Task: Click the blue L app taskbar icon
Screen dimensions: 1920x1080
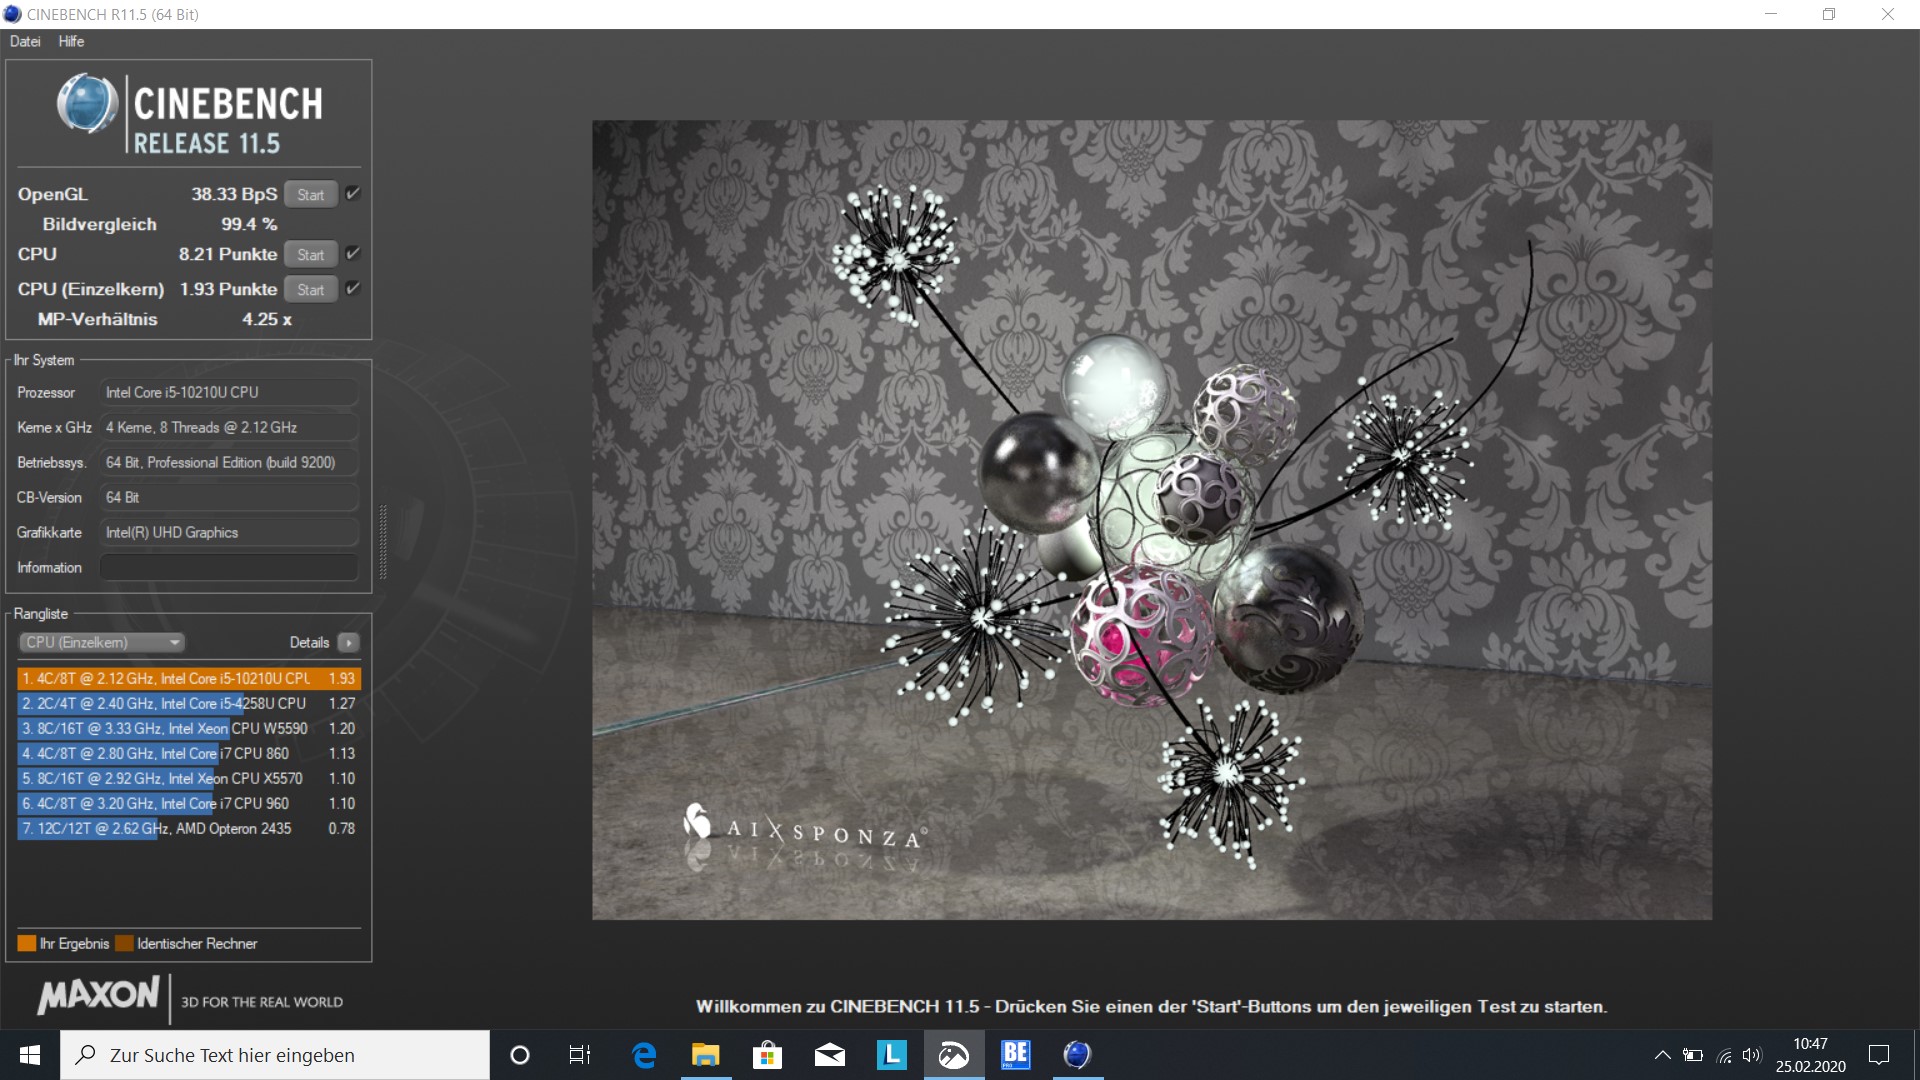Action: [x=891, y=1055]
